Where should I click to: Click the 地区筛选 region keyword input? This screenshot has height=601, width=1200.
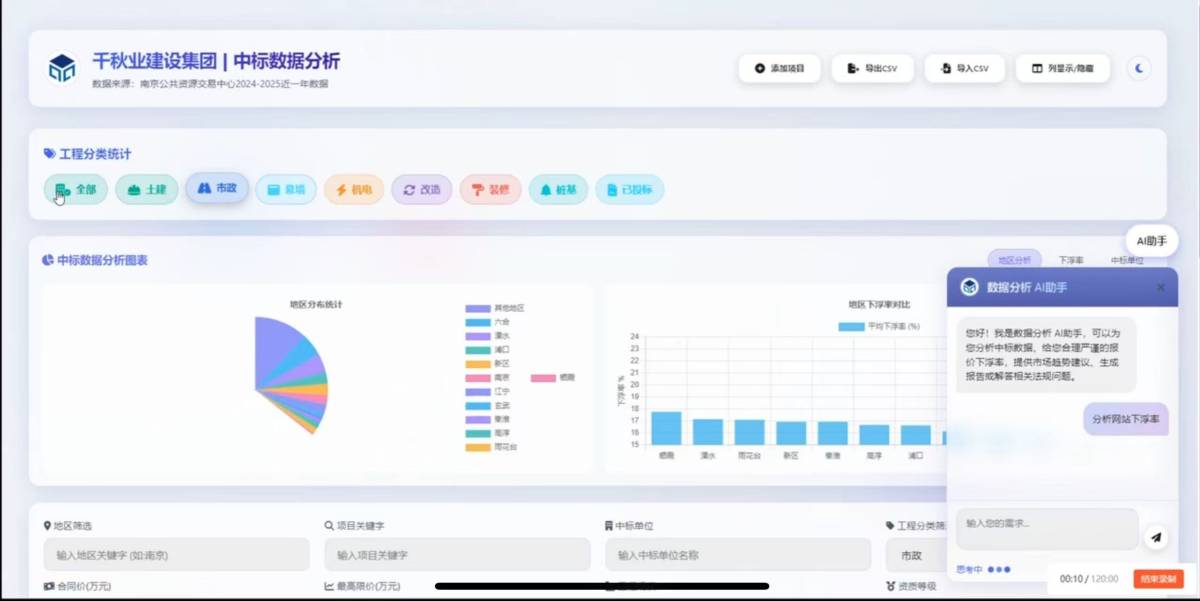point(176,554)
